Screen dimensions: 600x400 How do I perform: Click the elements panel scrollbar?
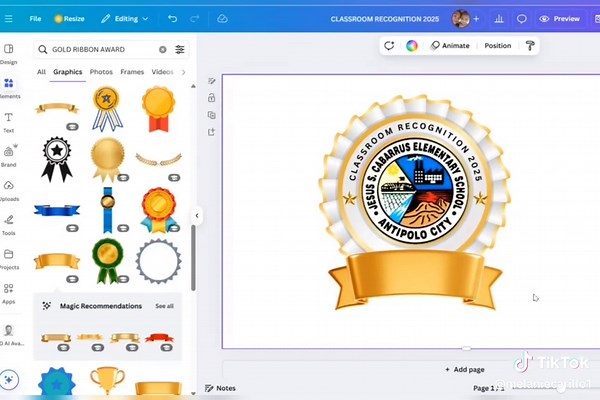193,258
